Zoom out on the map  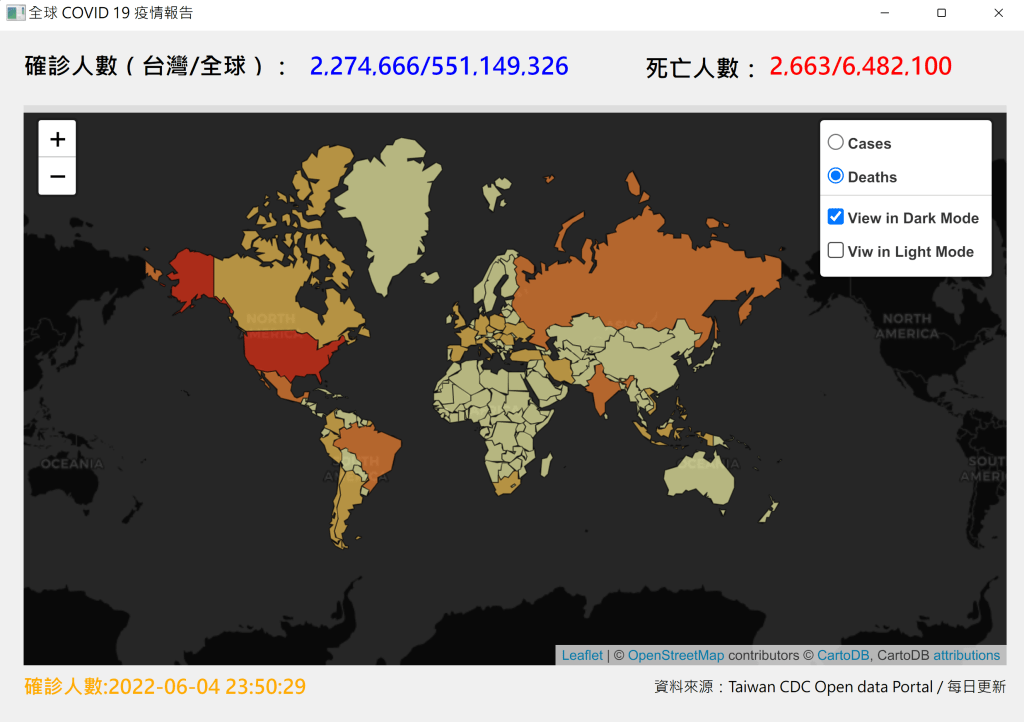pos(57,177)
